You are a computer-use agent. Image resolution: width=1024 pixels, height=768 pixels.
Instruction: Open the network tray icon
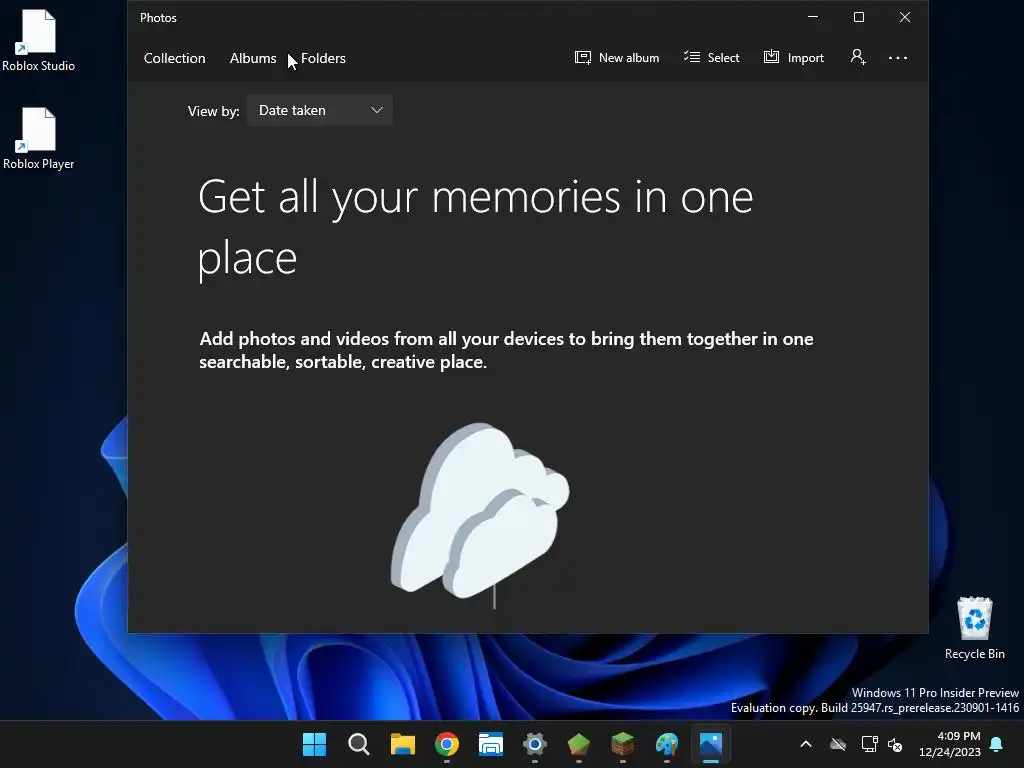[869, 744]
